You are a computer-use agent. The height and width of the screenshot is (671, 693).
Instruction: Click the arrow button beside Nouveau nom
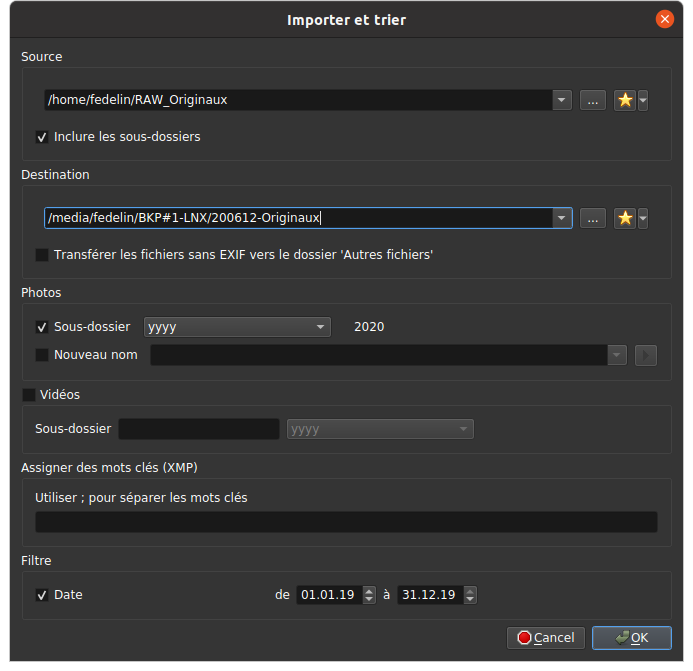(x=645, y=355)
